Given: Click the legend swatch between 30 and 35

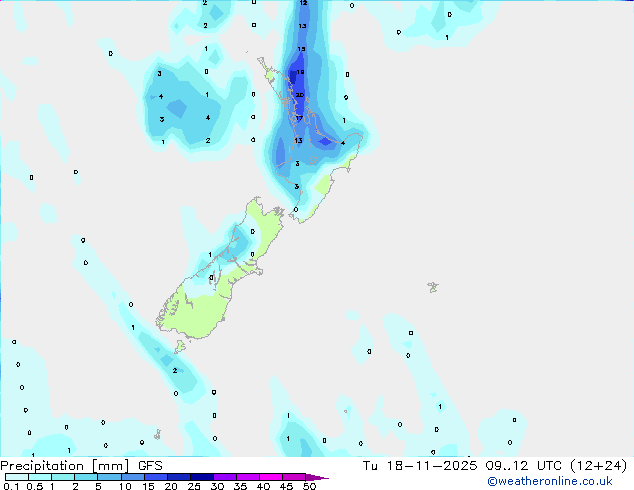Looking at the screenshot, I should point(225,477).
